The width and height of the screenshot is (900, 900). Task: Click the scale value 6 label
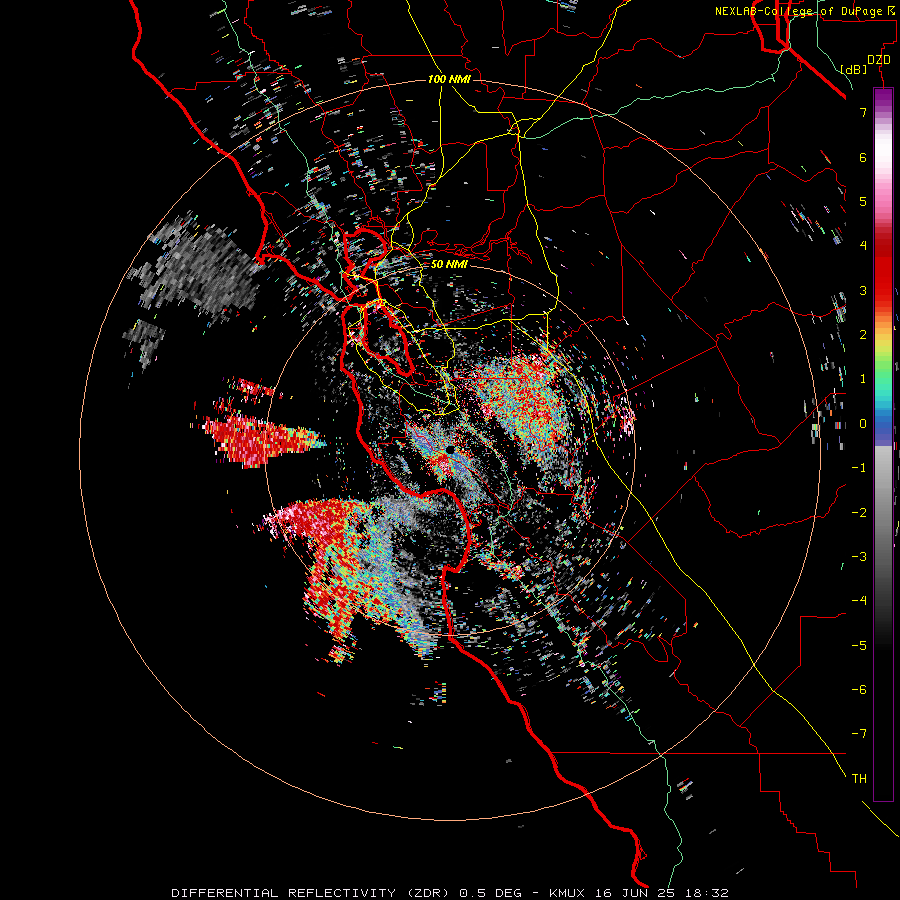tap(863, 157)
